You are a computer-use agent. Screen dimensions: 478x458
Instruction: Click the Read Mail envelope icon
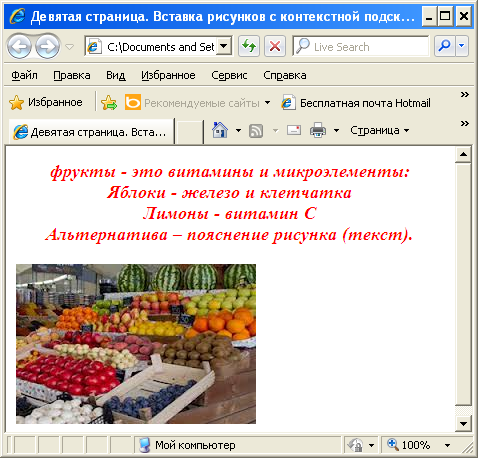(x=294, y=130)
